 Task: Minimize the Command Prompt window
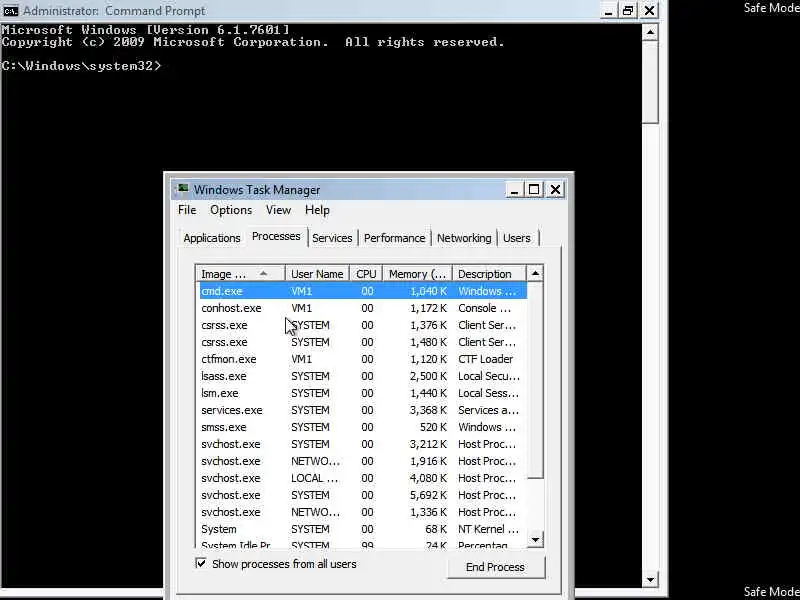click(607, 11)
